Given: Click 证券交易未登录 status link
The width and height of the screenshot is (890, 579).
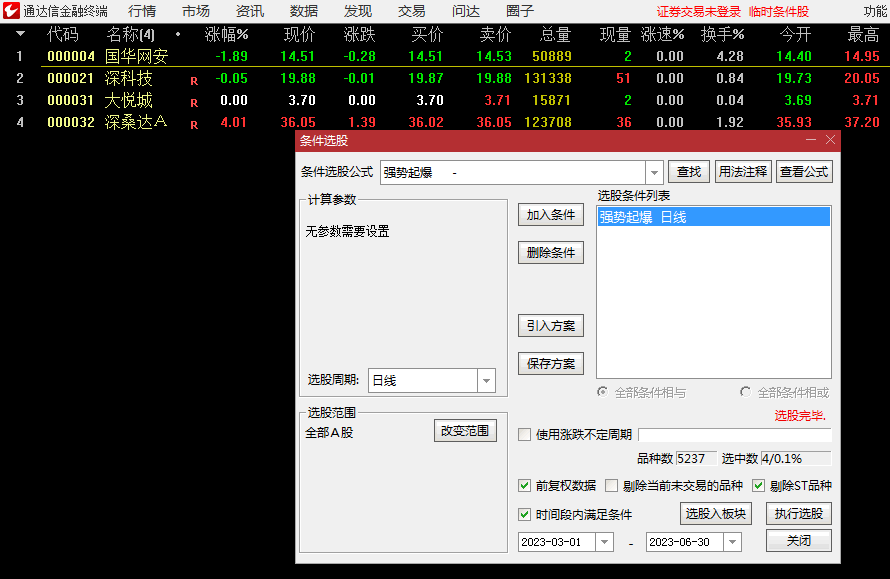Looking at the screenshot, I should (x=699, y=11).
